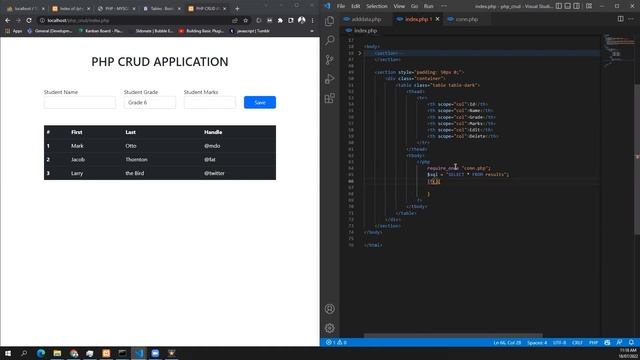Show hidden bookmarks overflow chevron
Screen dimensions: 640x360
tap(312, 31)
